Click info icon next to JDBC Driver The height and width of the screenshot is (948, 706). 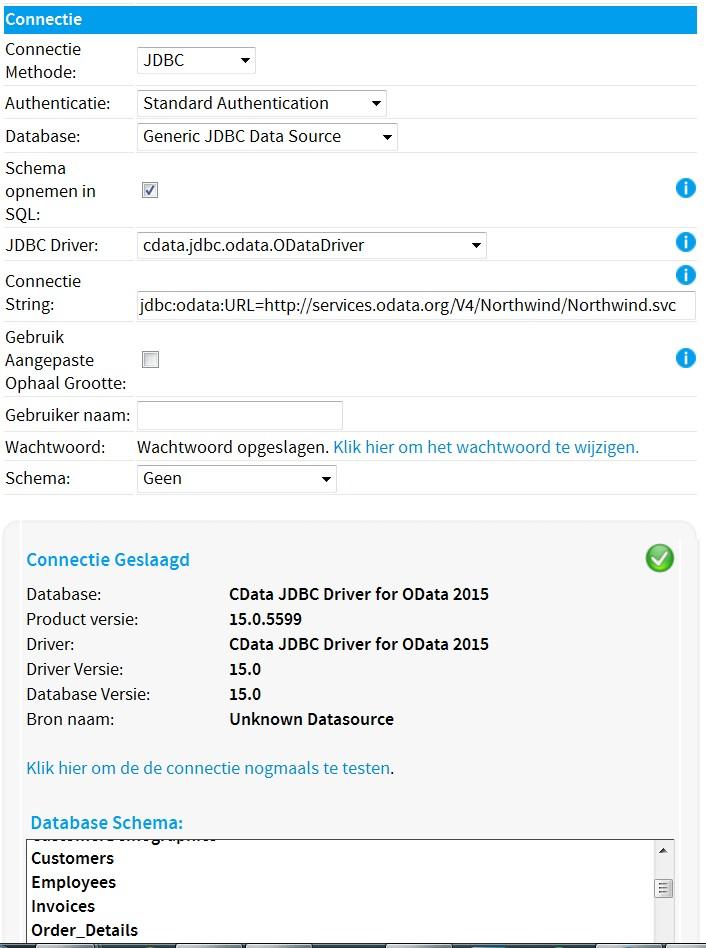coord(685,242)
